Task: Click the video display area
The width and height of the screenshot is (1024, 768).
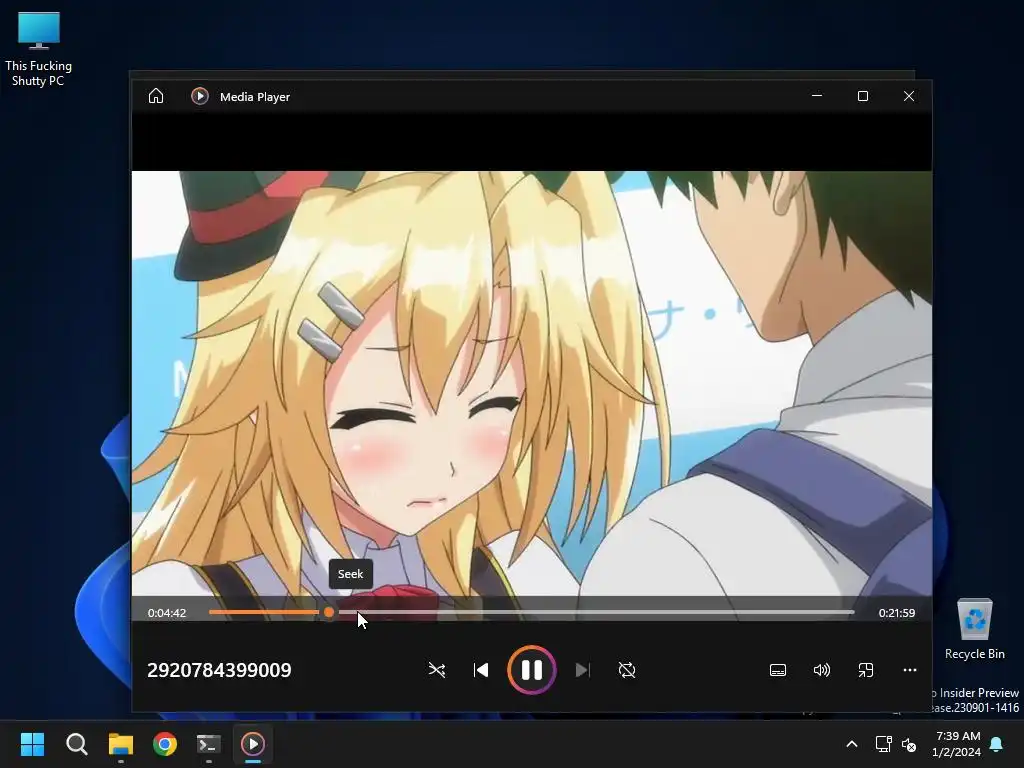Action: click(532, 383)
